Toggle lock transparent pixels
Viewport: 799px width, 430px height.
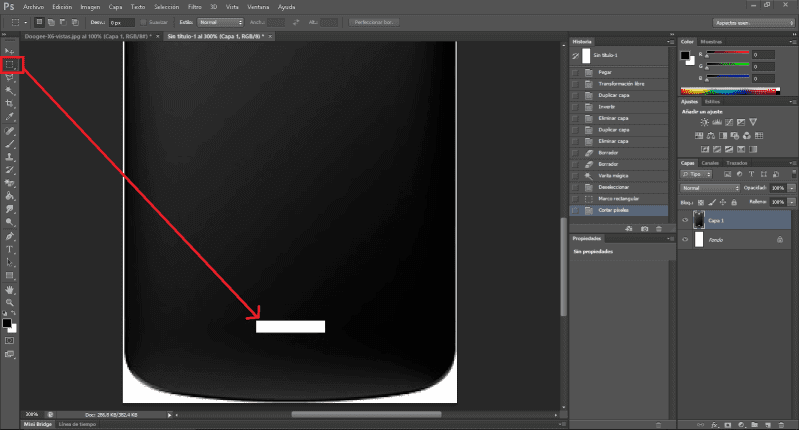pos(701,202)
